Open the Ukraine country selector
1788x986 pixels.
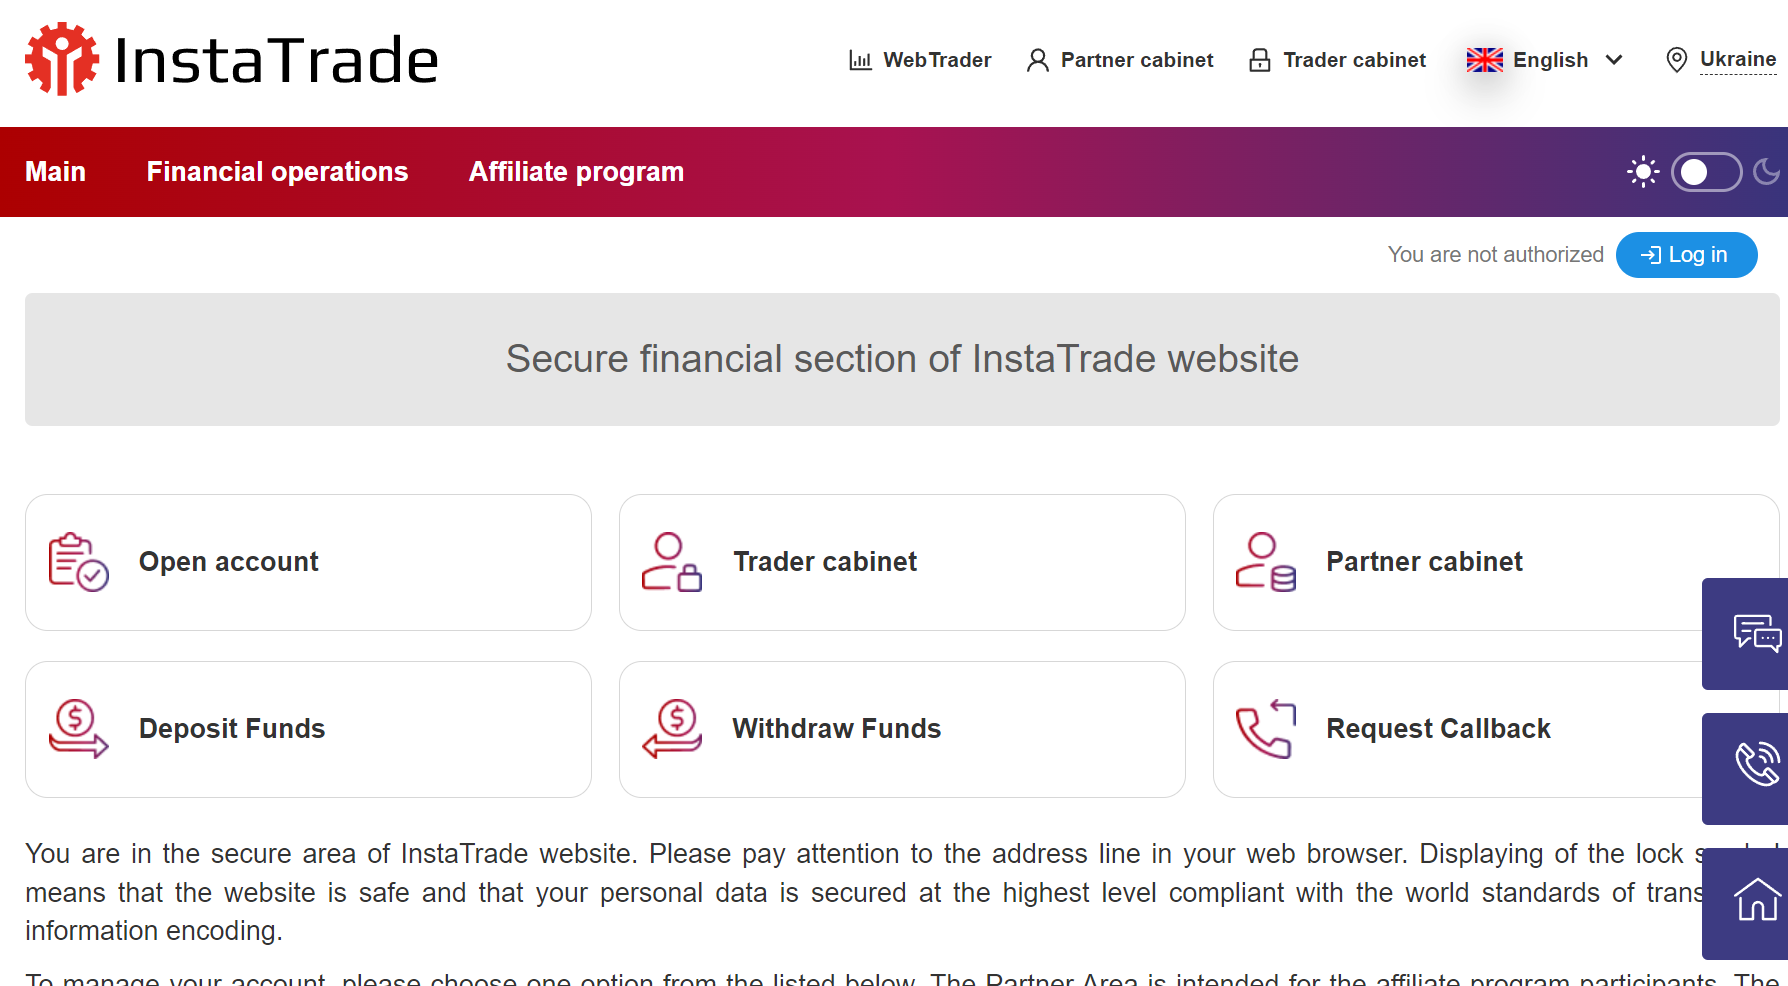tap(1737, 60)
